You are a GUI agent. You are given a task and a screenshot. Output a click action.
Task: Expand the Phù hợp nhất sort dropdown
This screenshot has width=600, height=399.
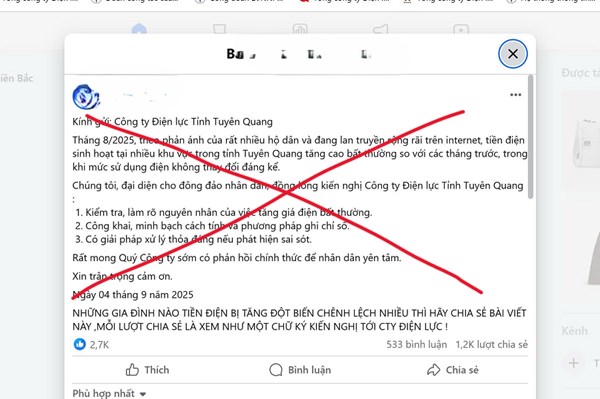[x=109, y=393]
